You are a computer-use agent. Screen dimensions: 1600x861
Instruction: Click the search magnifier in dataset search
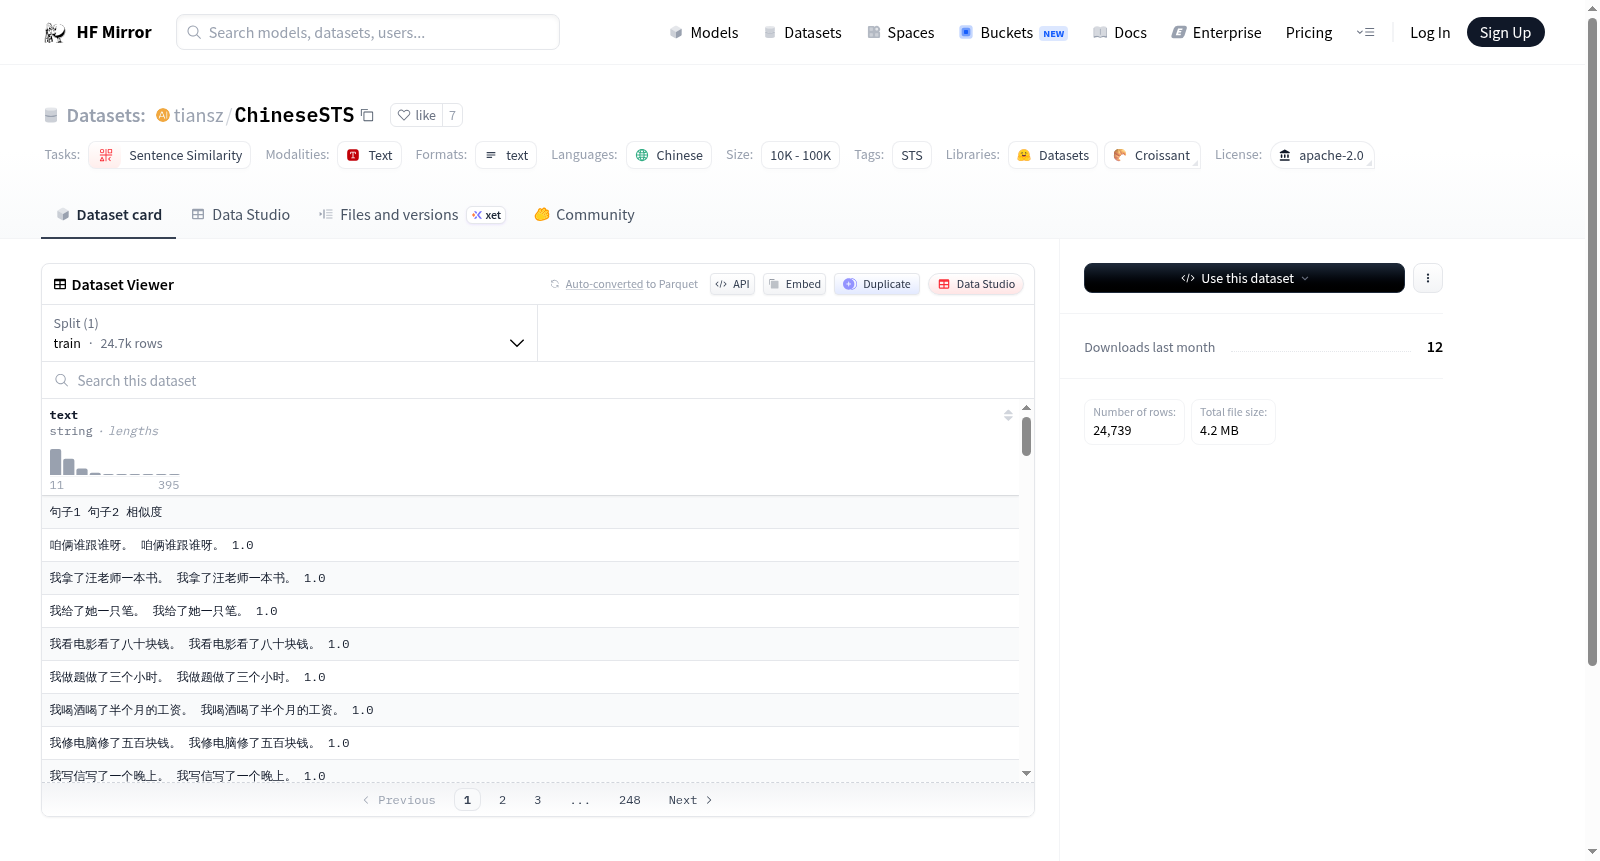(62, 380)
